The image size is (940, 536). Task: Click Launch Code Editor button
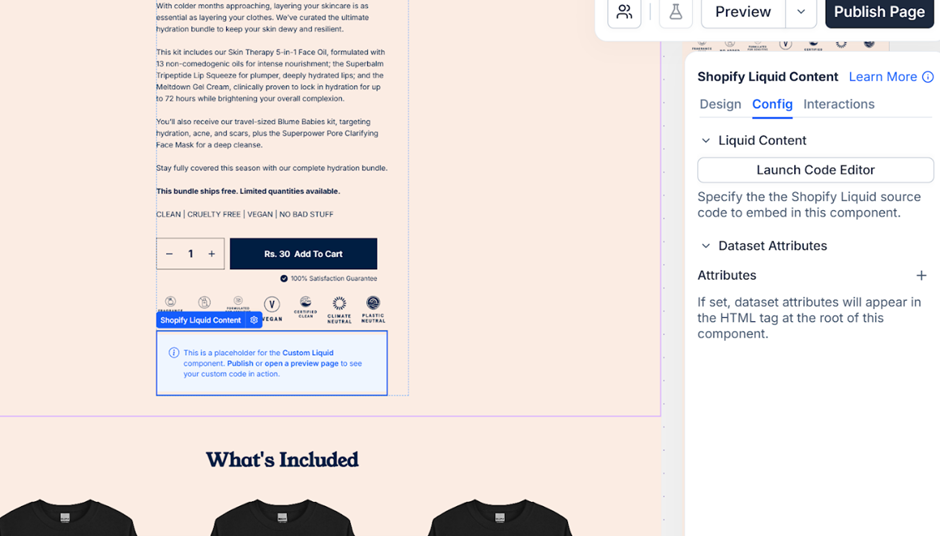(815, 170)
